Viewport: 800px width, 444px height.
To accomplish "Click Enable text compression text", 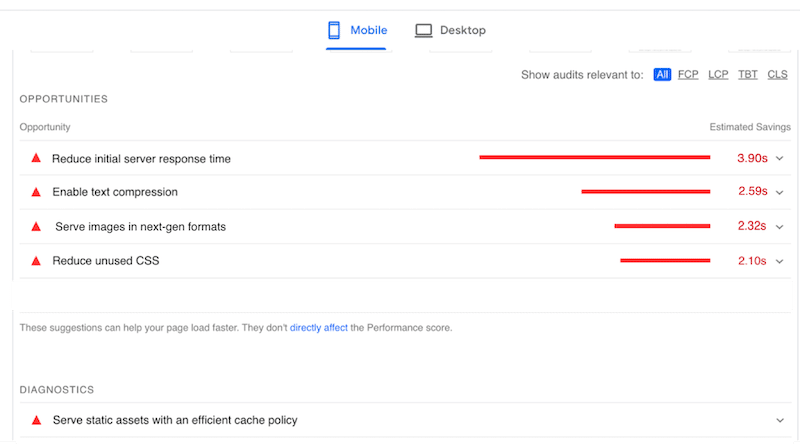I will [x=115, y=192].
